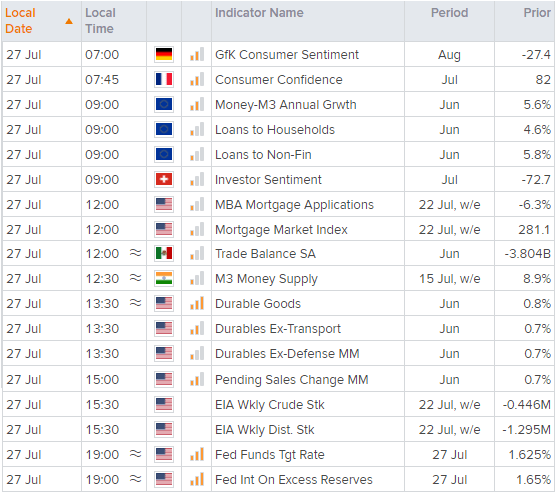Click the importance bars for Fed Int On Excess Reserves
Screen dimensions: 555x492
197,479
